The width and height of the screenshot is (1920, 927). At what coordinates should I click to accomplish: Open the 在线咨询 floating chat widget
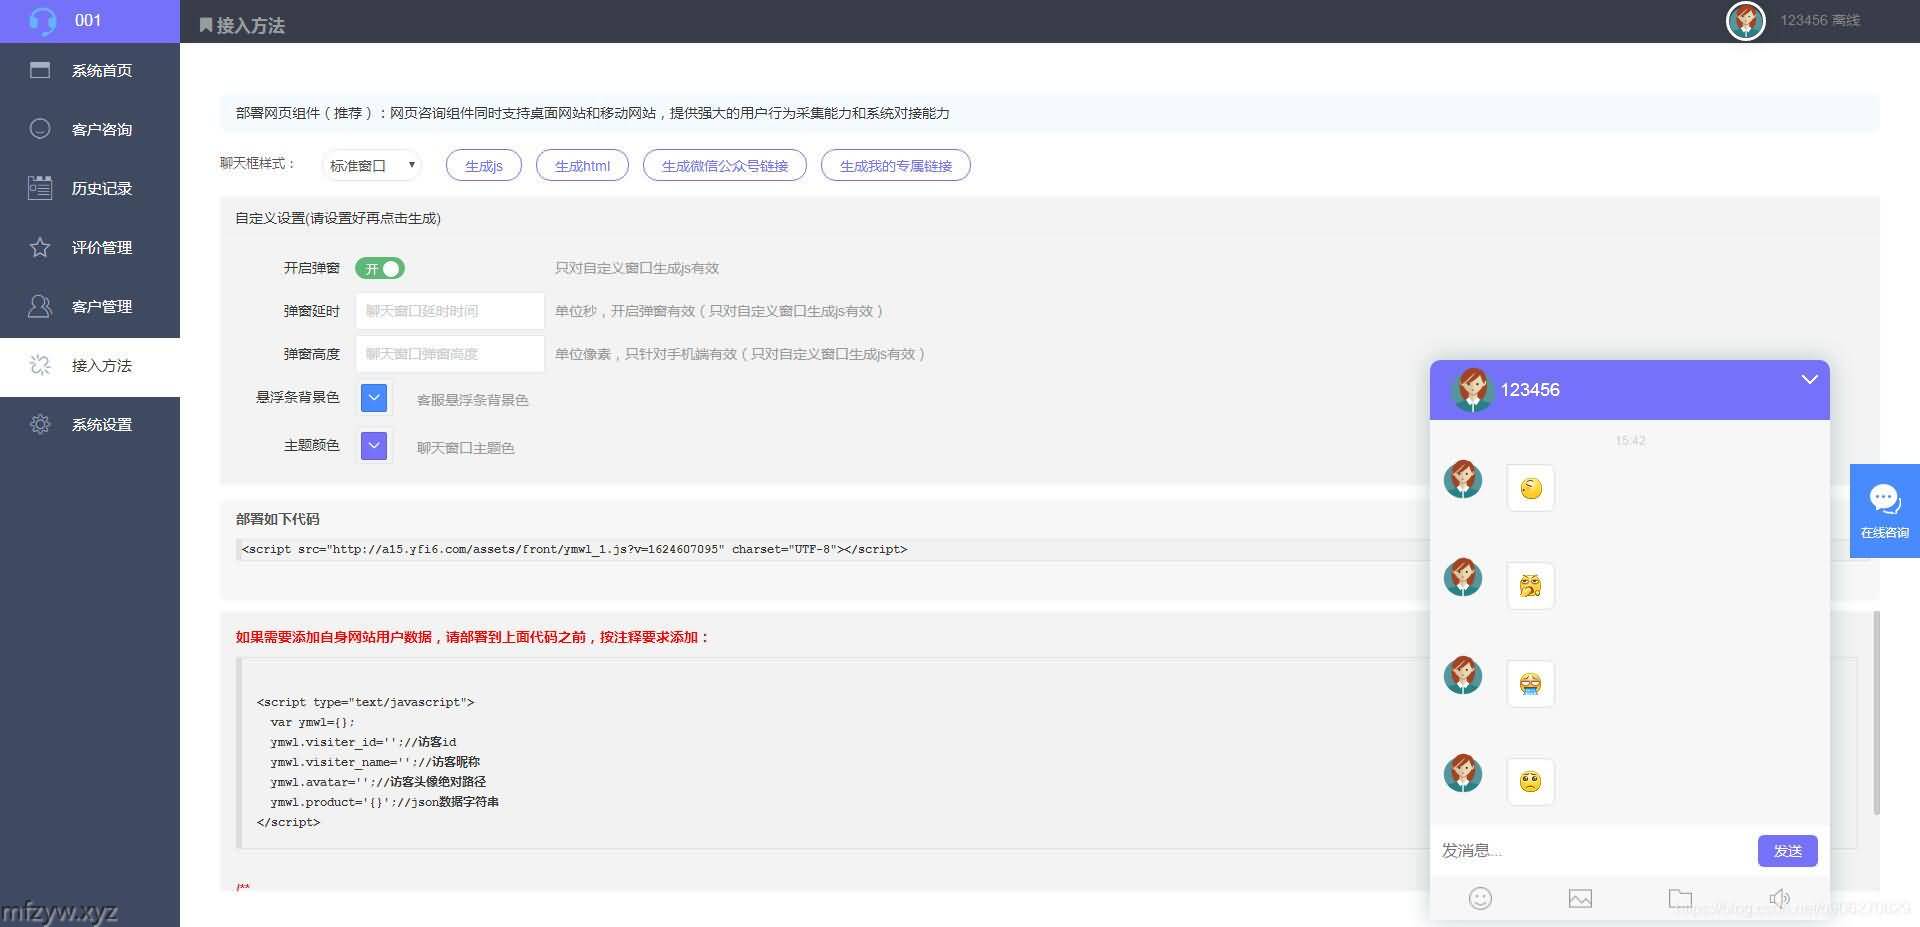click(1884, 511)
